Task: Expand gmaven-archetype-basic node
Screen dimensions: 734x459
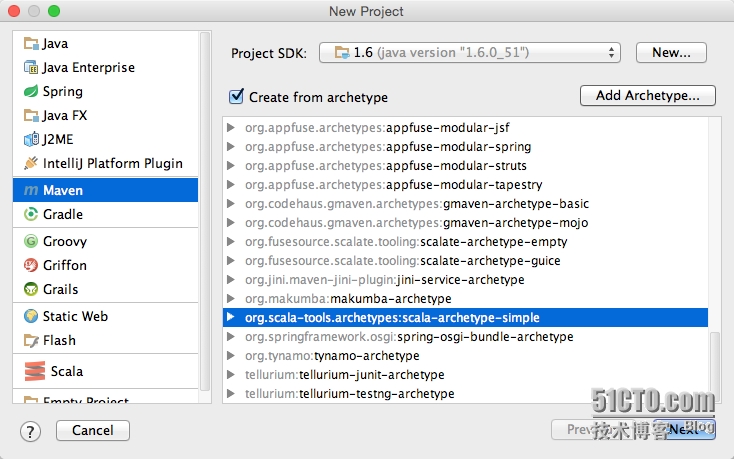Action: point(230,204)
